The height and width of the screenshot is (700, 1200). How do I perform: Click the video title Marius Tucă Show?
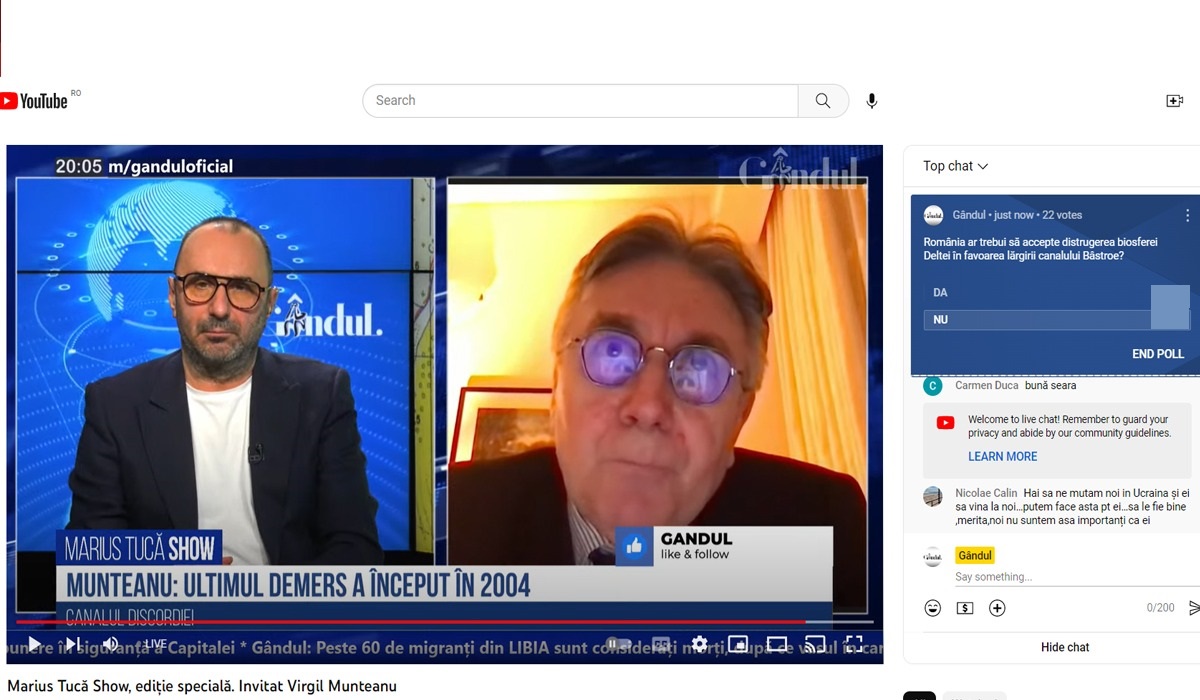click(202, 686)
